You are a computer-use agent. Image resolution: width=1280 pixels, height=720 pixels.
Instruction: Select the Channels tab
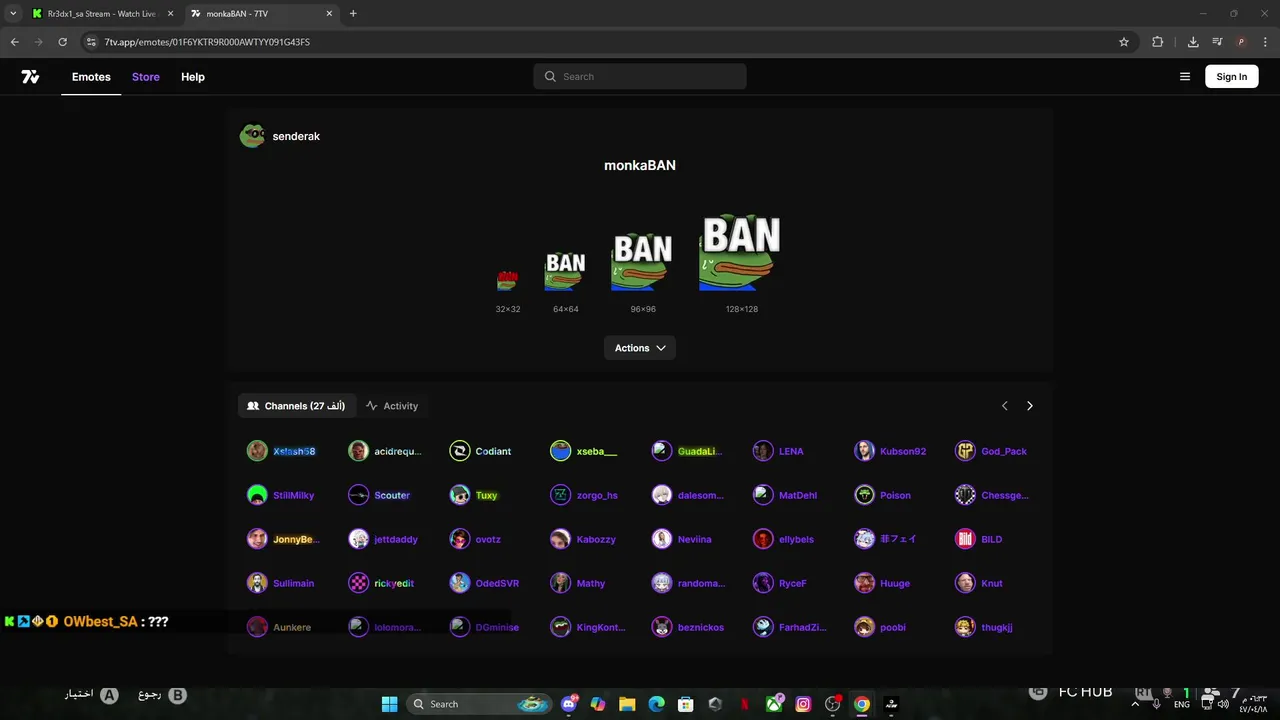297,406
